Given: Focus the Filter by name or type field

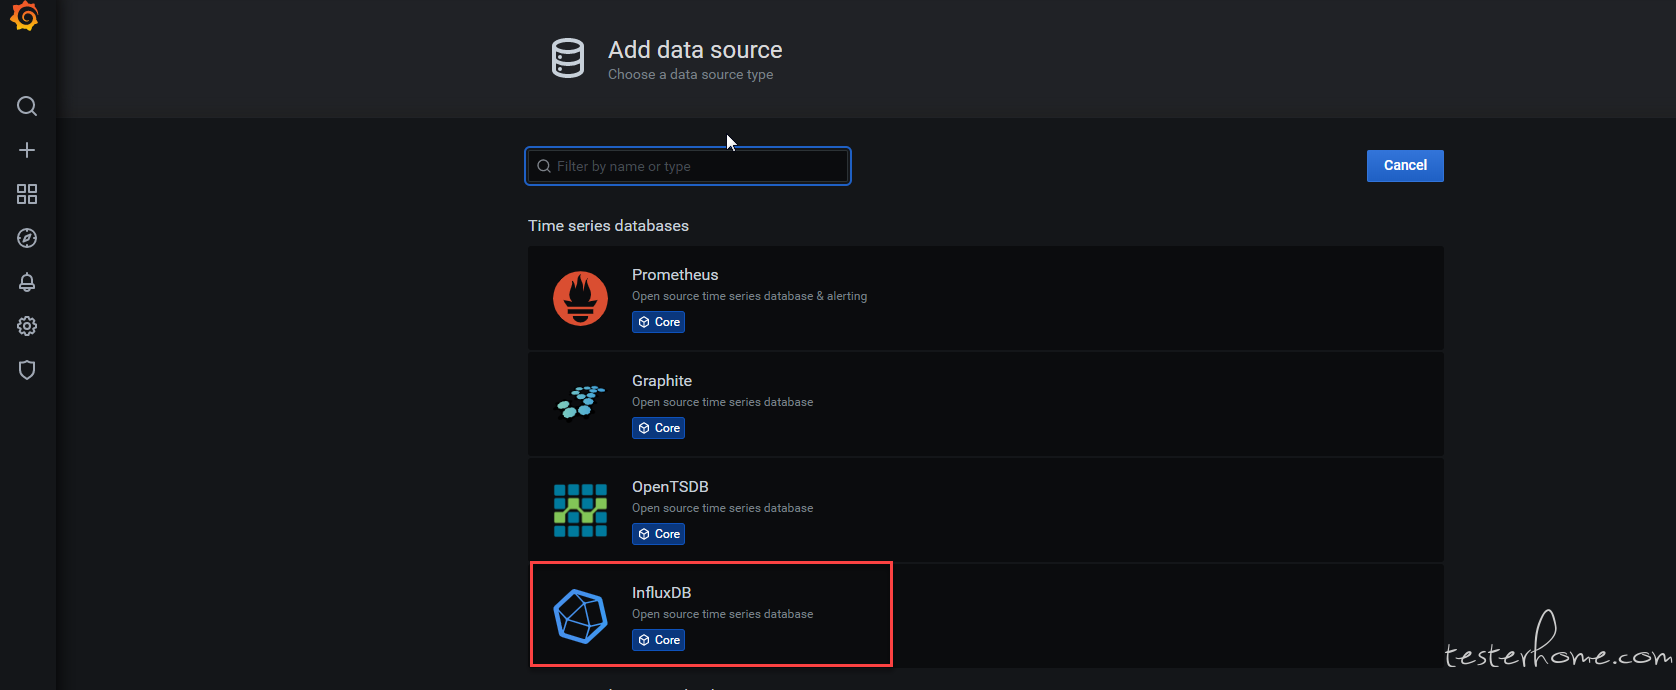Looking at the screenshot, I should [688, 166].
